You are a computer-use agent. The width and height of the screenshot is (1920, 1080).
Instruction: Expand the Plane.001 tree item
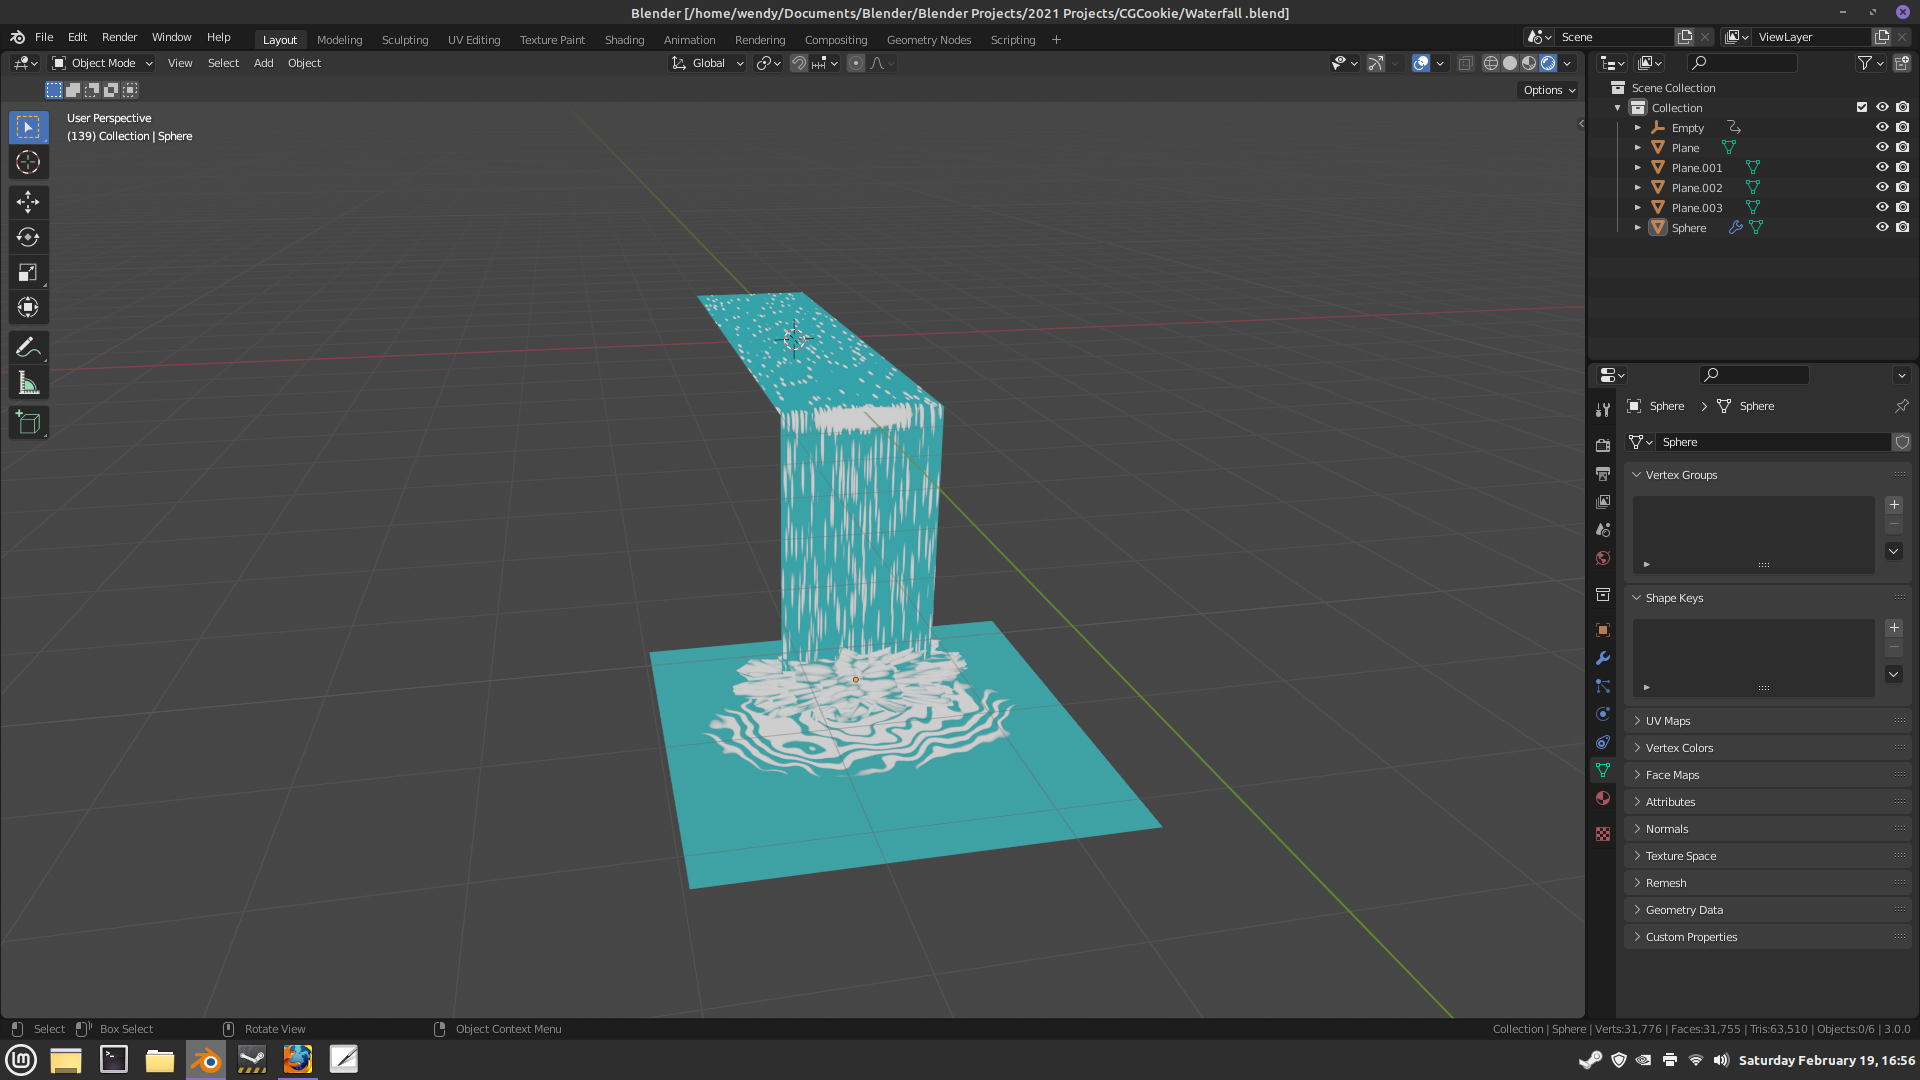point(1637,168)
